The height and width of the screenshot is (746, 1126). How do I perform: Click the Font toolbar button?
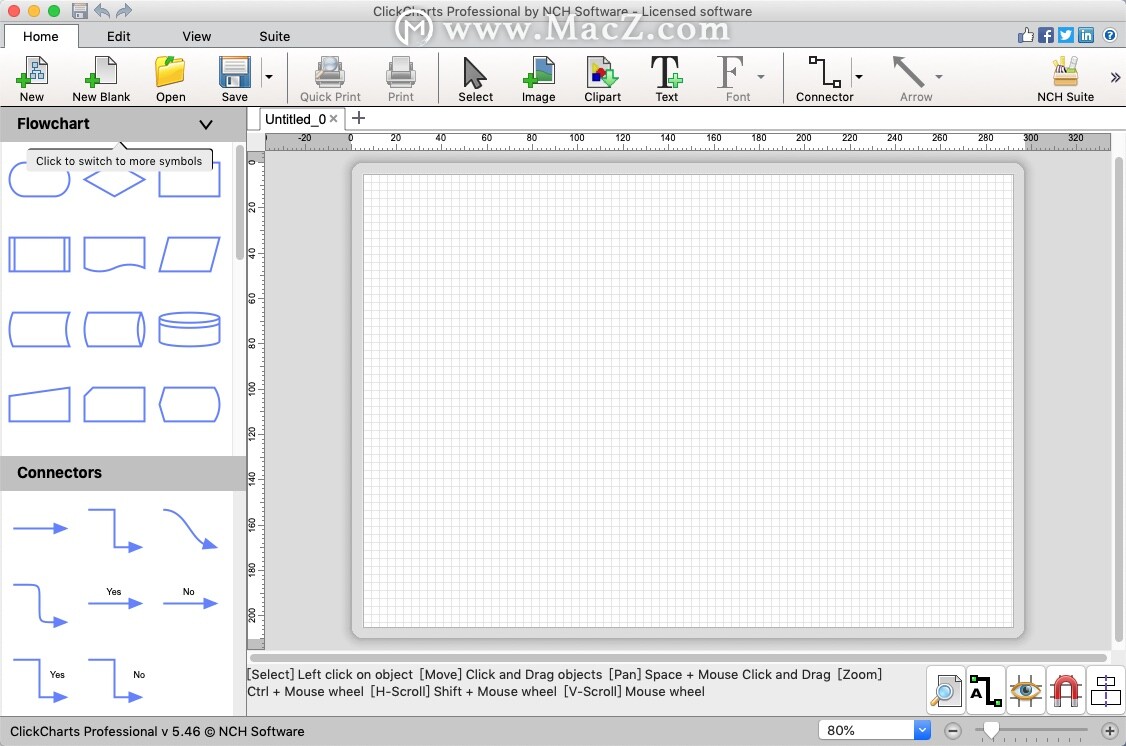coord(734,78)
